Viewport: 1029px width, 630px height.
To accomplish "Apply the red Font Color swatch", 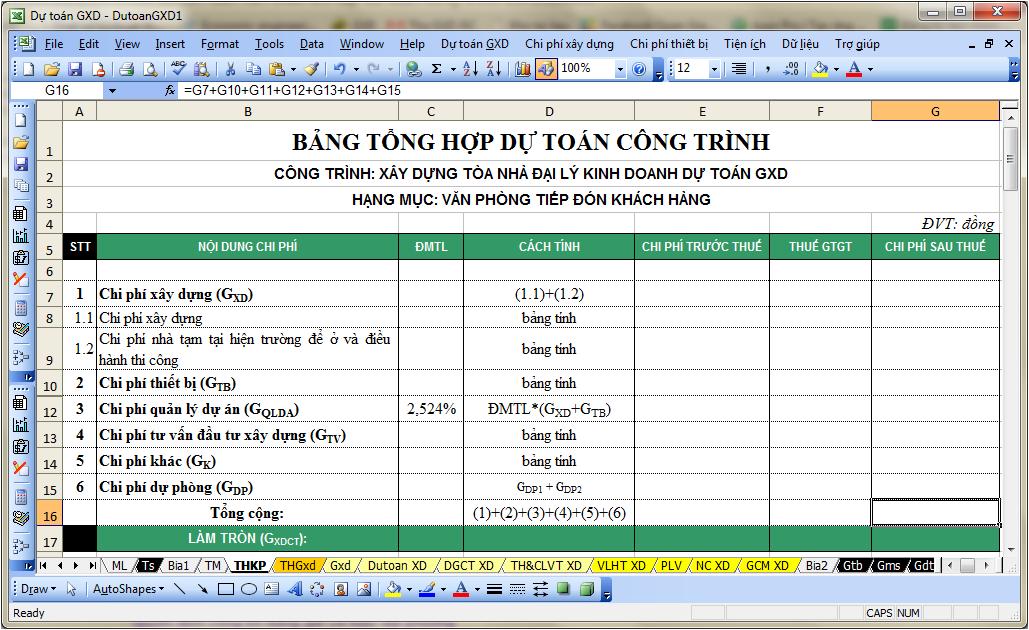I will (854, 69).
